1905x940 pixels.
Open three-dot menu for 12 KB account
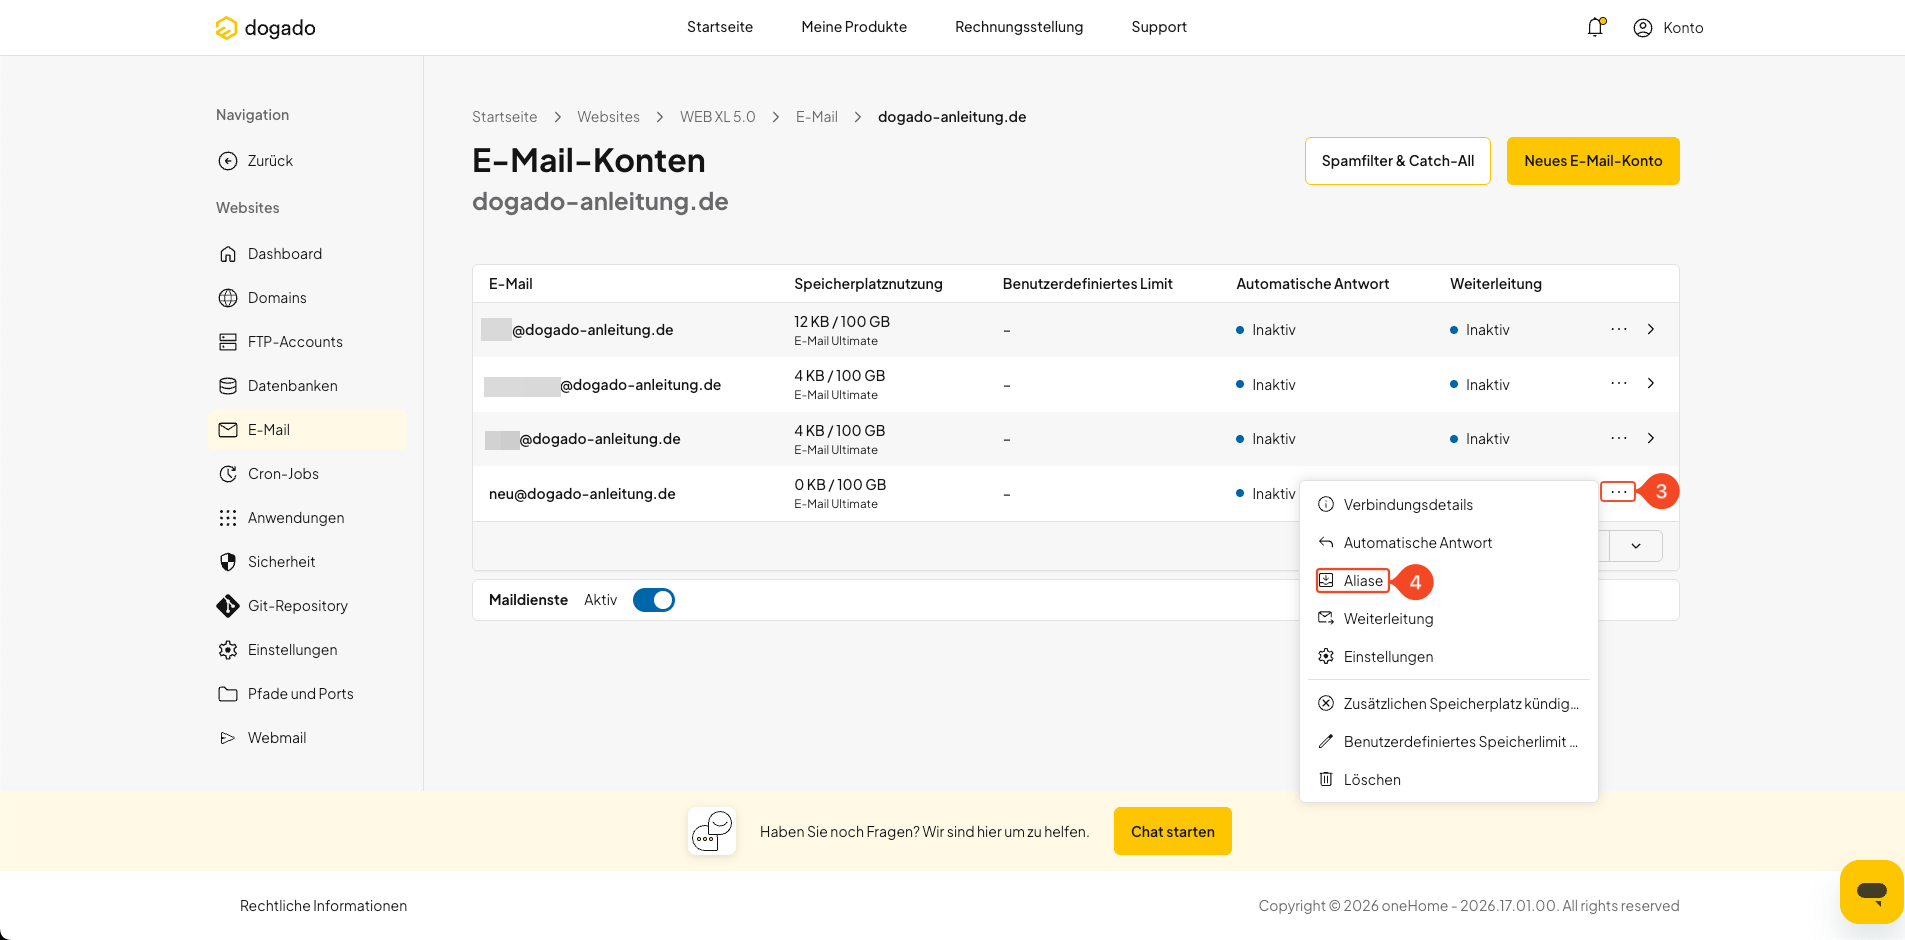point(1619,329)
